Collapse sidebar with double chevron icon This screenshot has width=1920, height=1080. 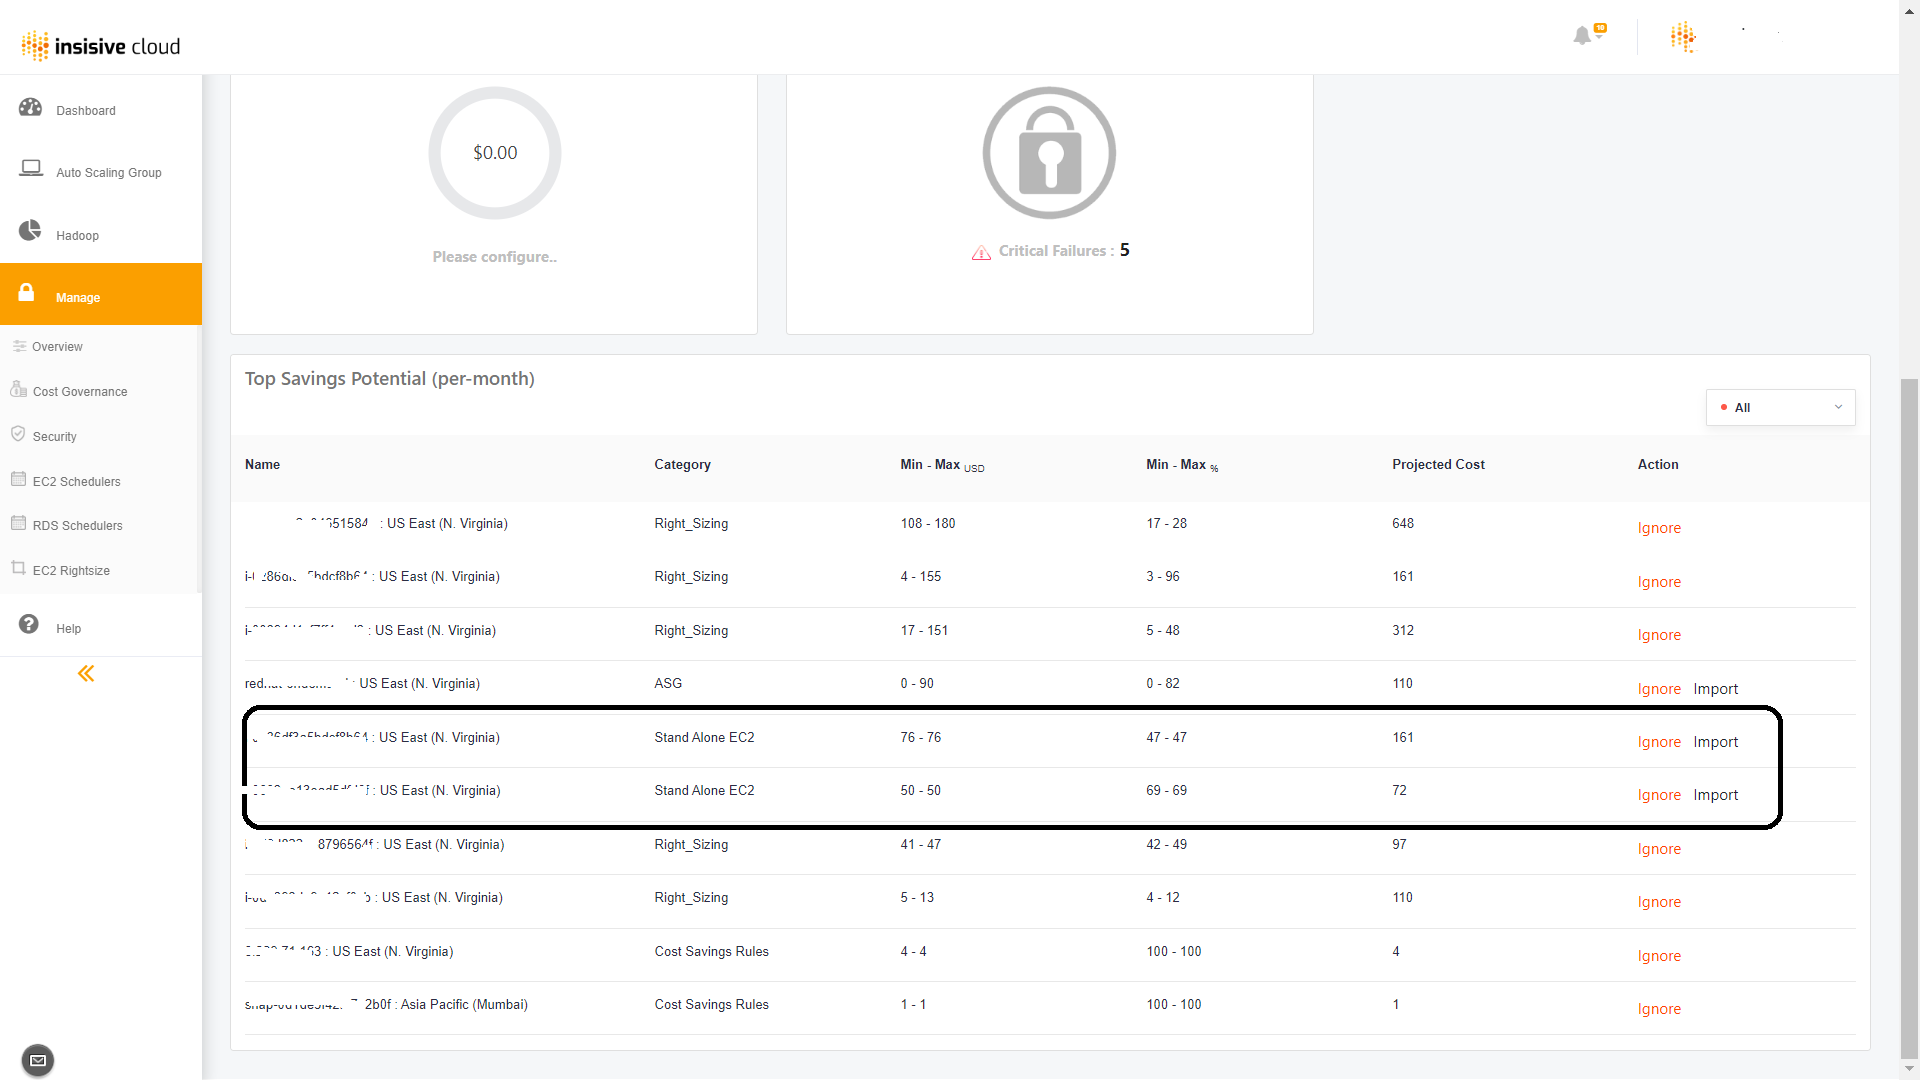(x=86, y=674)
